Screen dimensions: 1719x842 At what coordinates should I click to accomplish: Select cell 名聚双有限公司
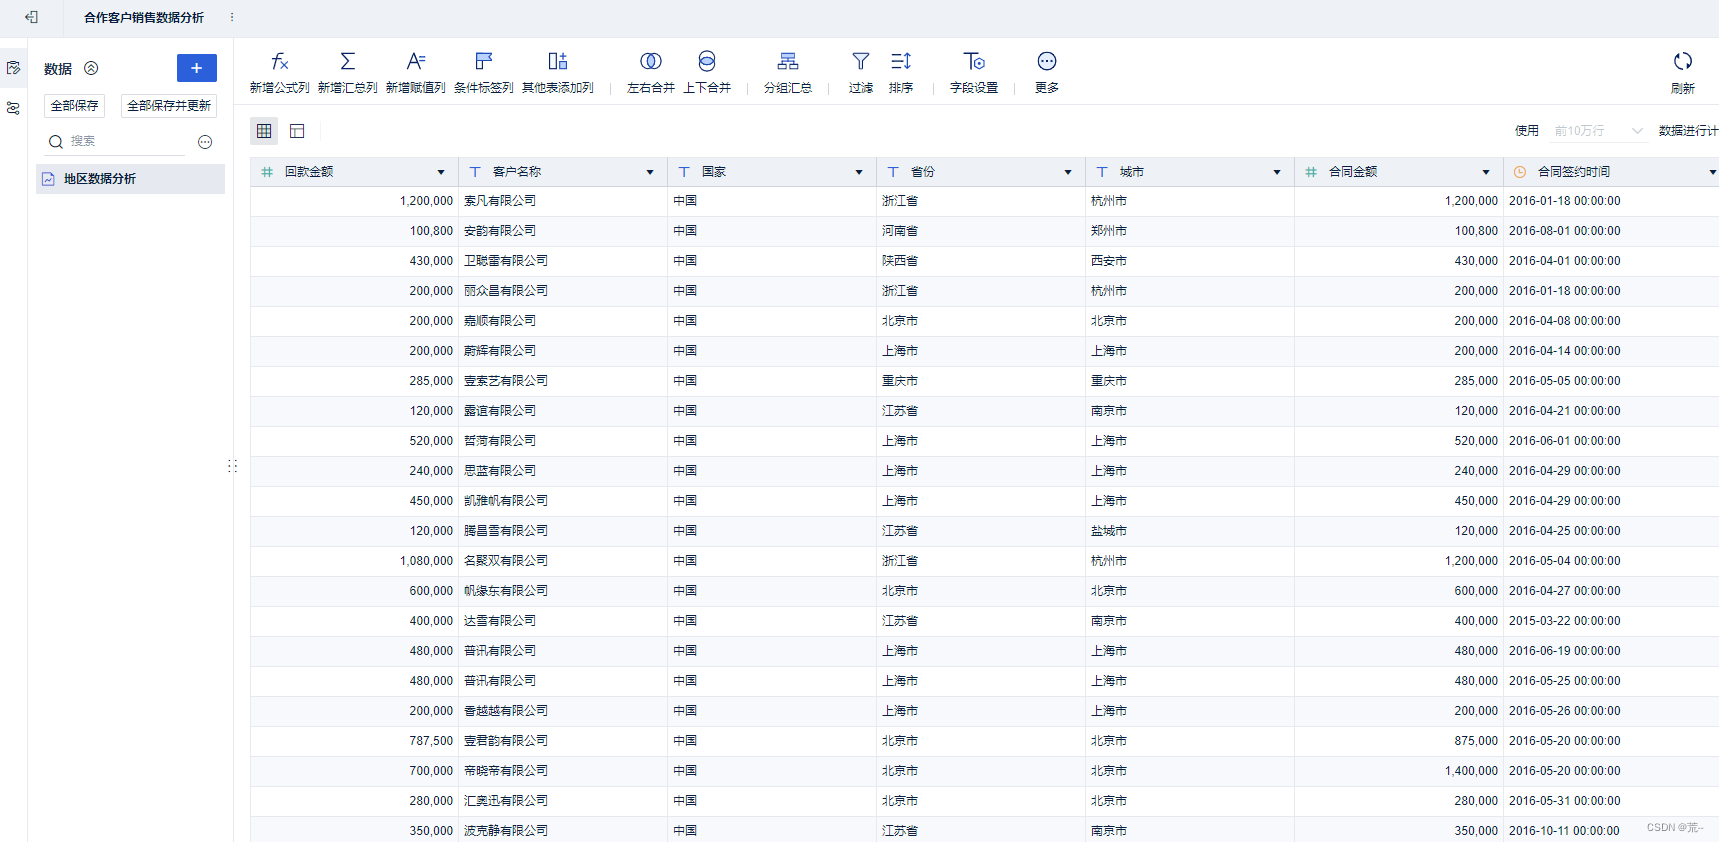[x=563, y=561]
